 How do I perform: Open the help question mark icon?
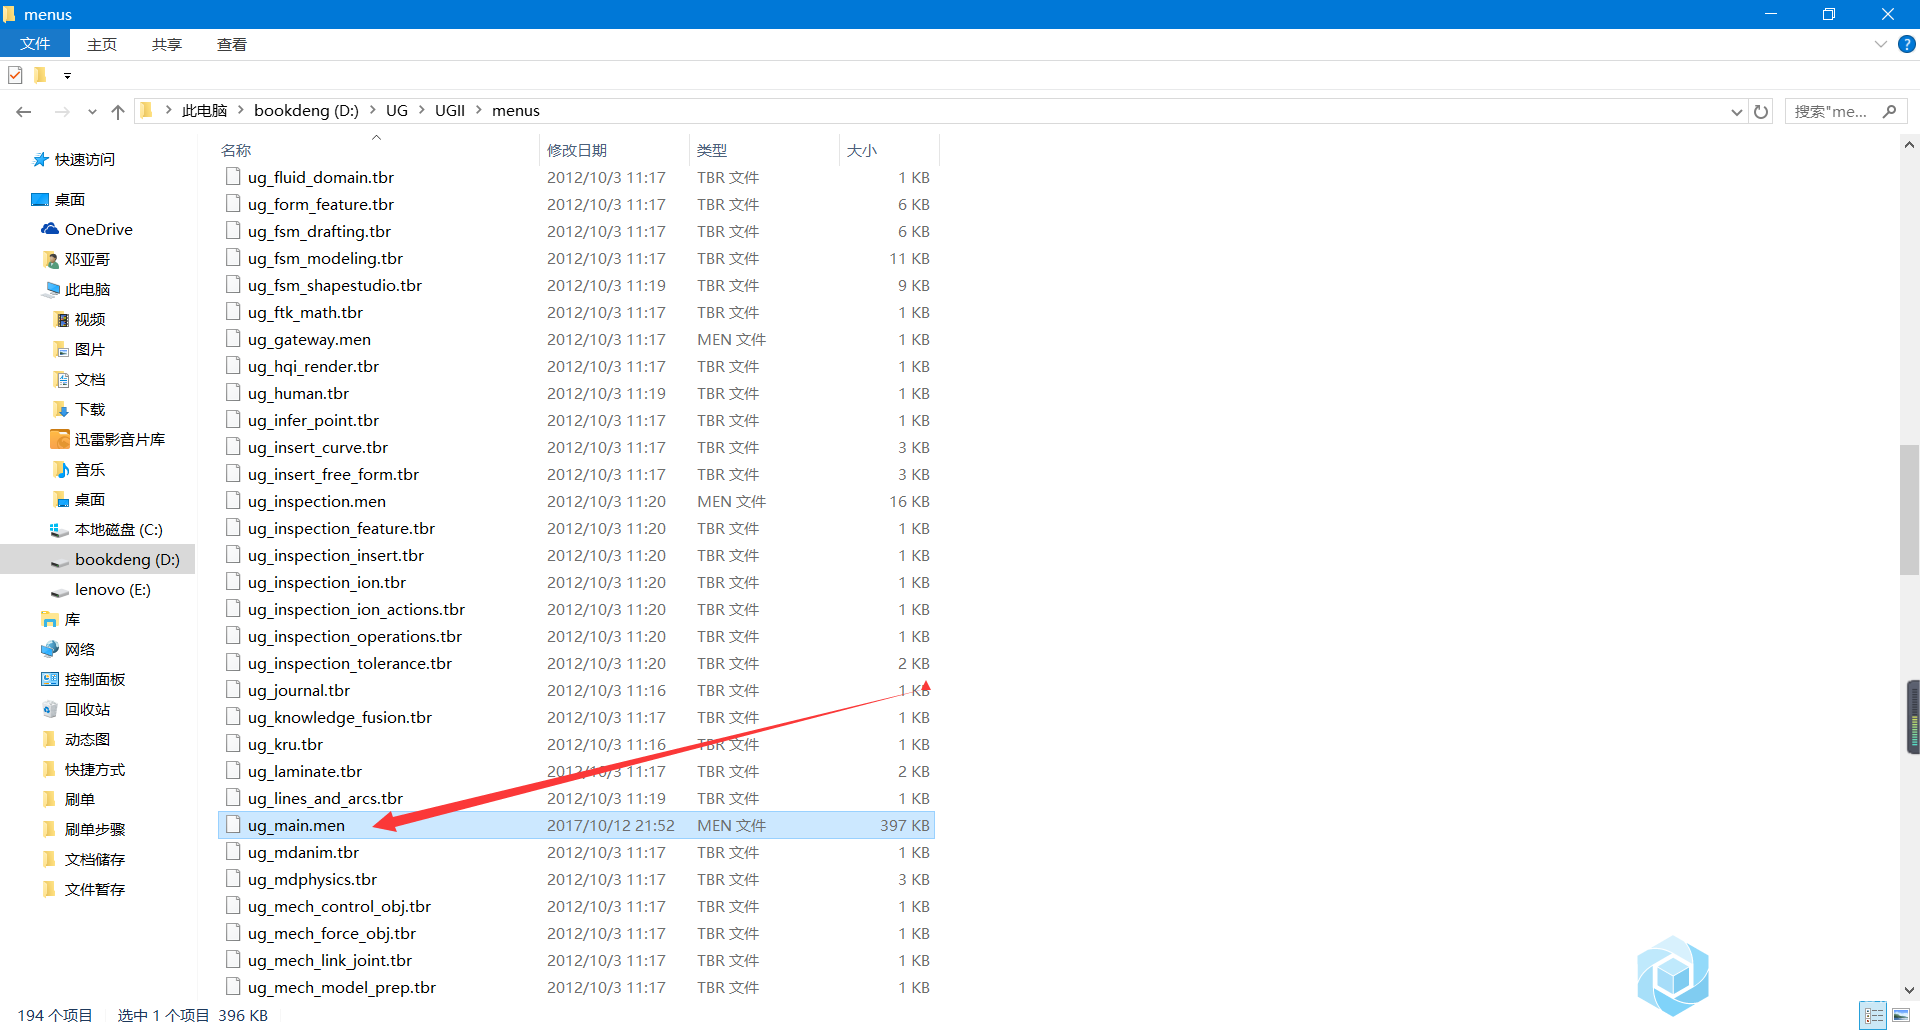[x=1906, y=44]
